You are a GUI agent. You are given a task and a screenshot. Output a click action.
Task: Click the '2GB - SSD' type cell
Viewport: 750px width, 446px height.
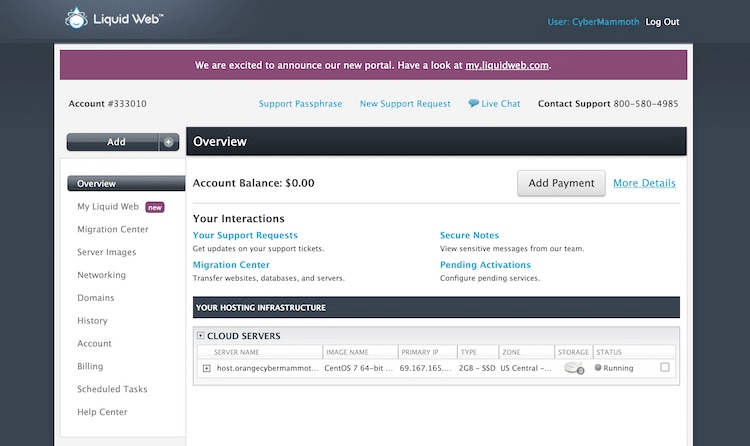(x=477, y=368)
